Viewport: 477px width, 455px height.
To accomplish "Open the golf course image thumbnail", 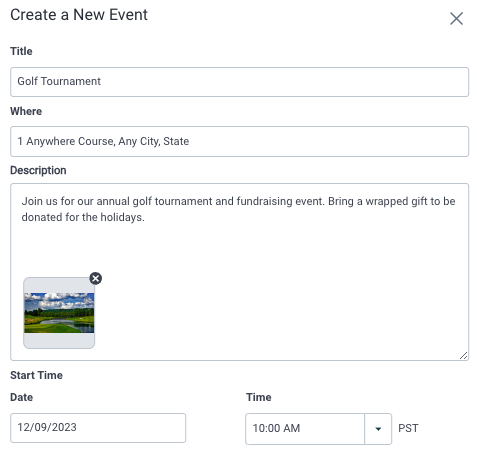I will click(x=59, y=313).
